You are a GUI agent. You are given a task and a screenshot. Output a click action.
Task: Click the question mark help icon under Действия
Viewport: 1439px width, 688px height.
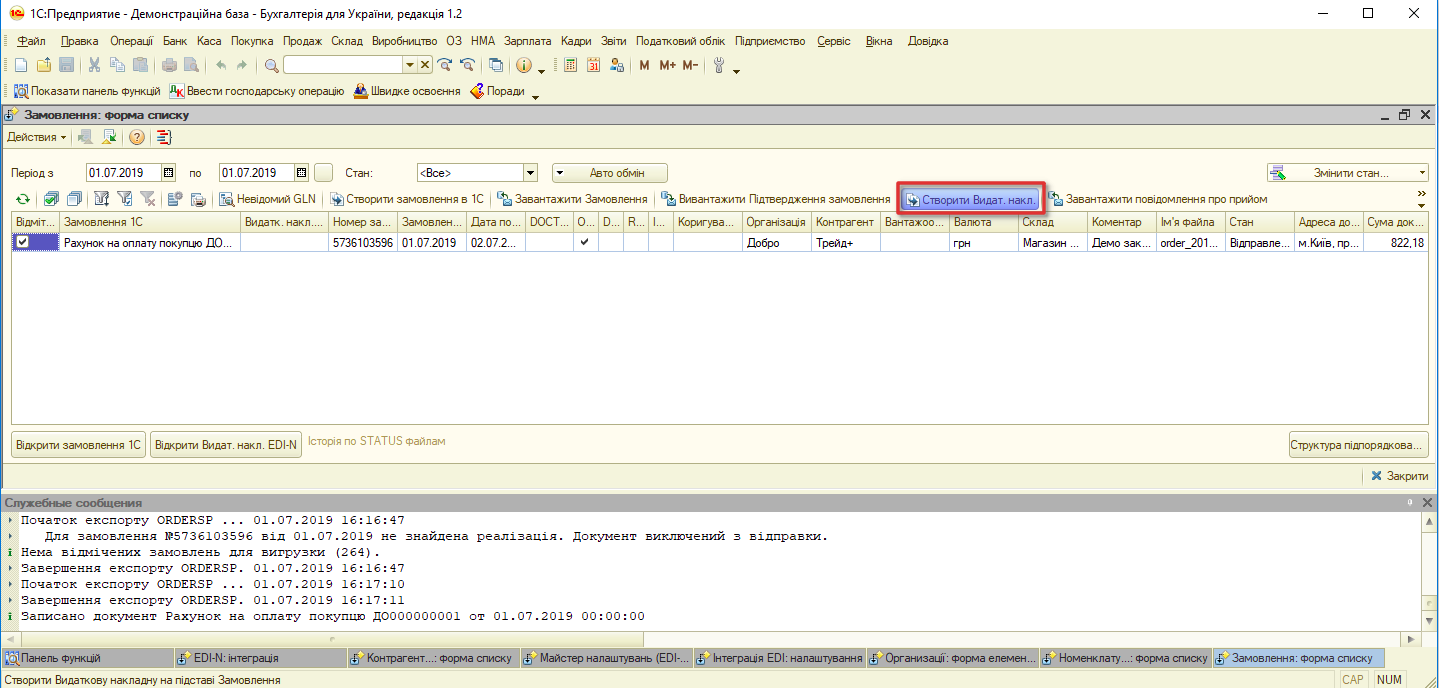[137, 137]
